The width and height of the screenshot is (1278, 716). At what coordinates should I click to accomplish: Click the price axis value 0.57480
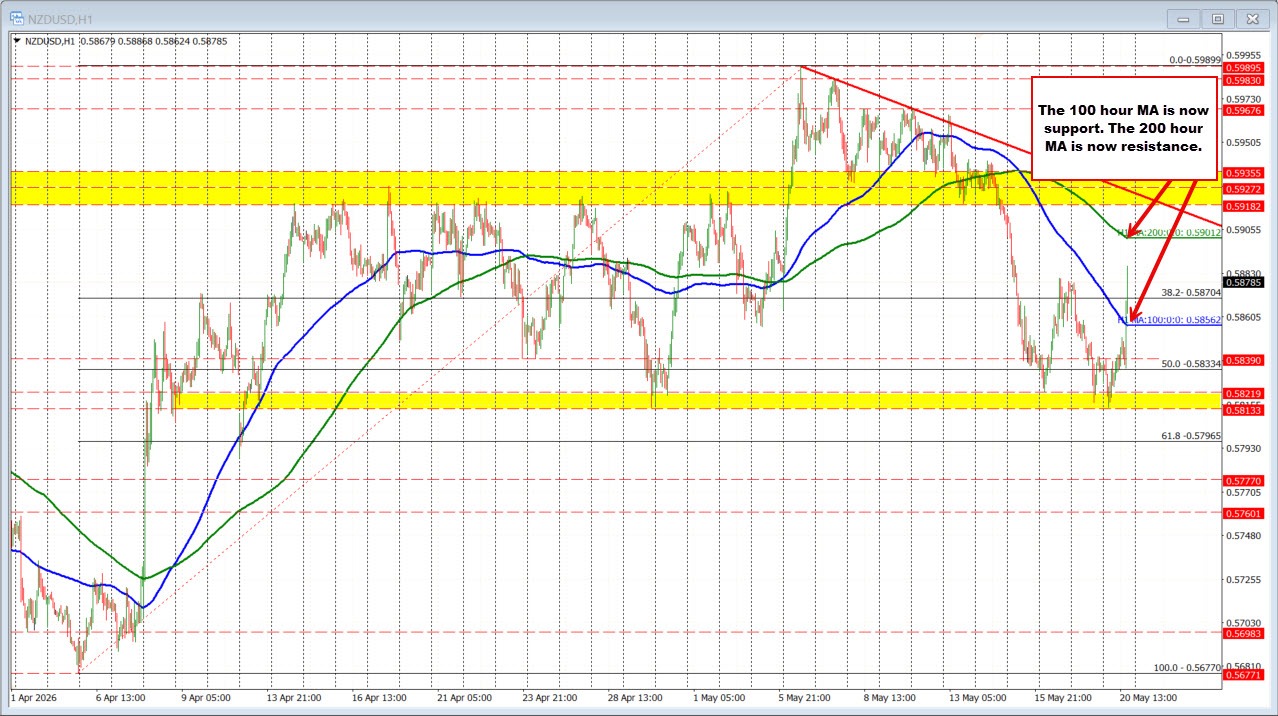click(x=1244, y=535)
